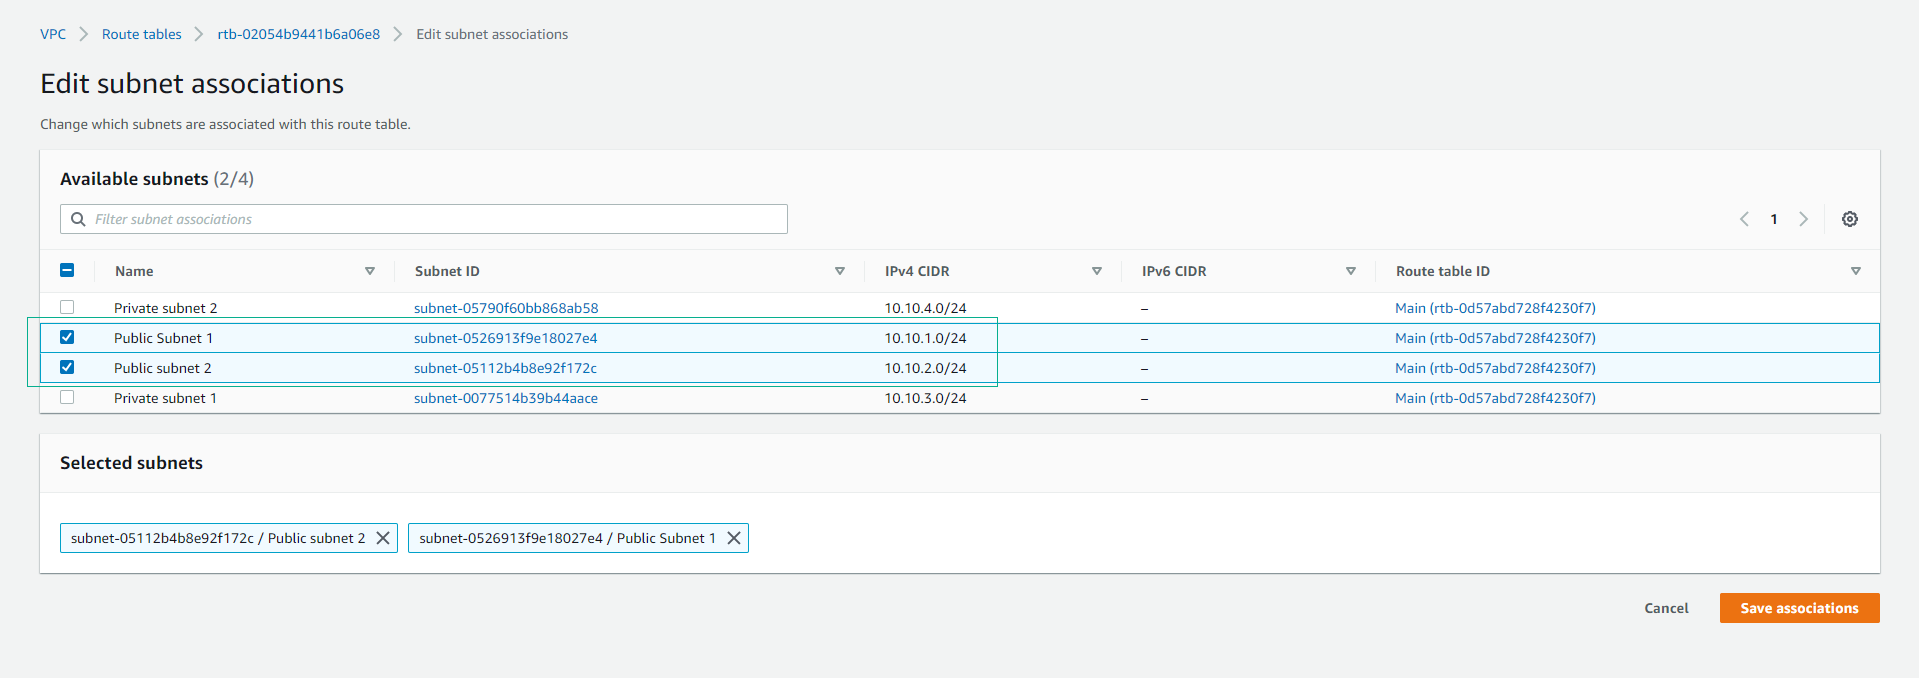Image resolution: width=1919 pixels, height=678 pixels.
Task: Toggle the select-all subnets header checkbox
Action: [67, 270]
